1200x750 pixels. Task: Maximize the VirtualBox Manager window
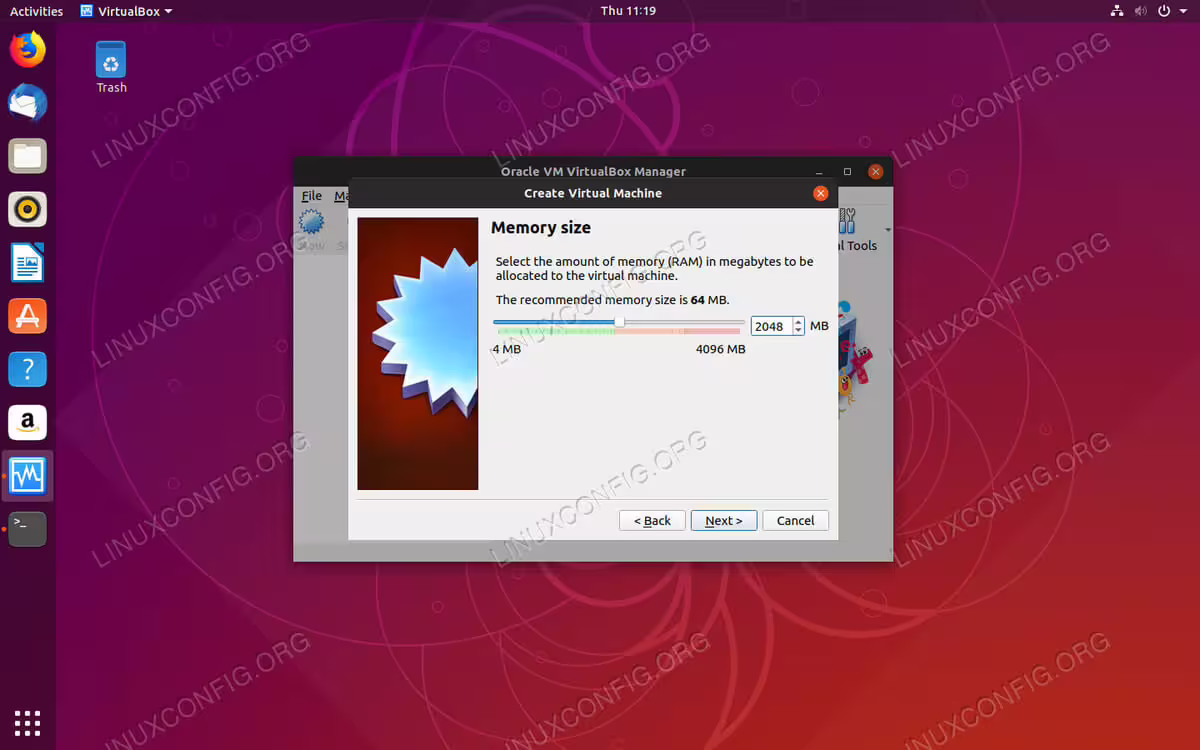pos(847,171)
